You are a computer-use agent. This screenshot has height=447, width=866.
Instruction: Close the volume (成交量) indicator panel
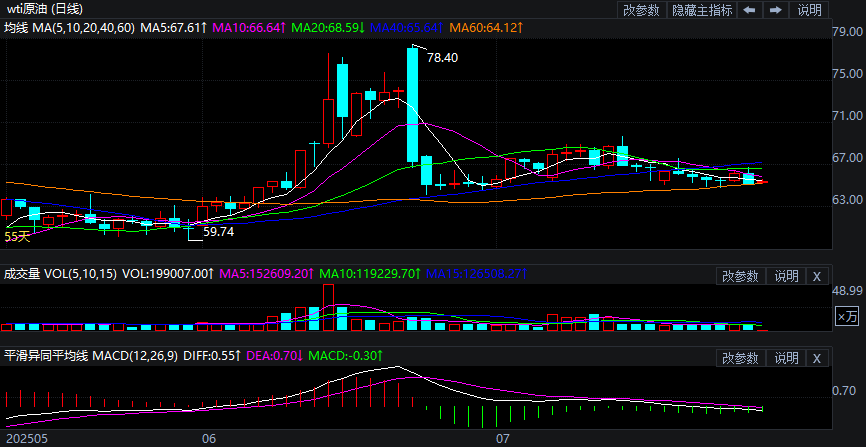click(x=816, y=276)
